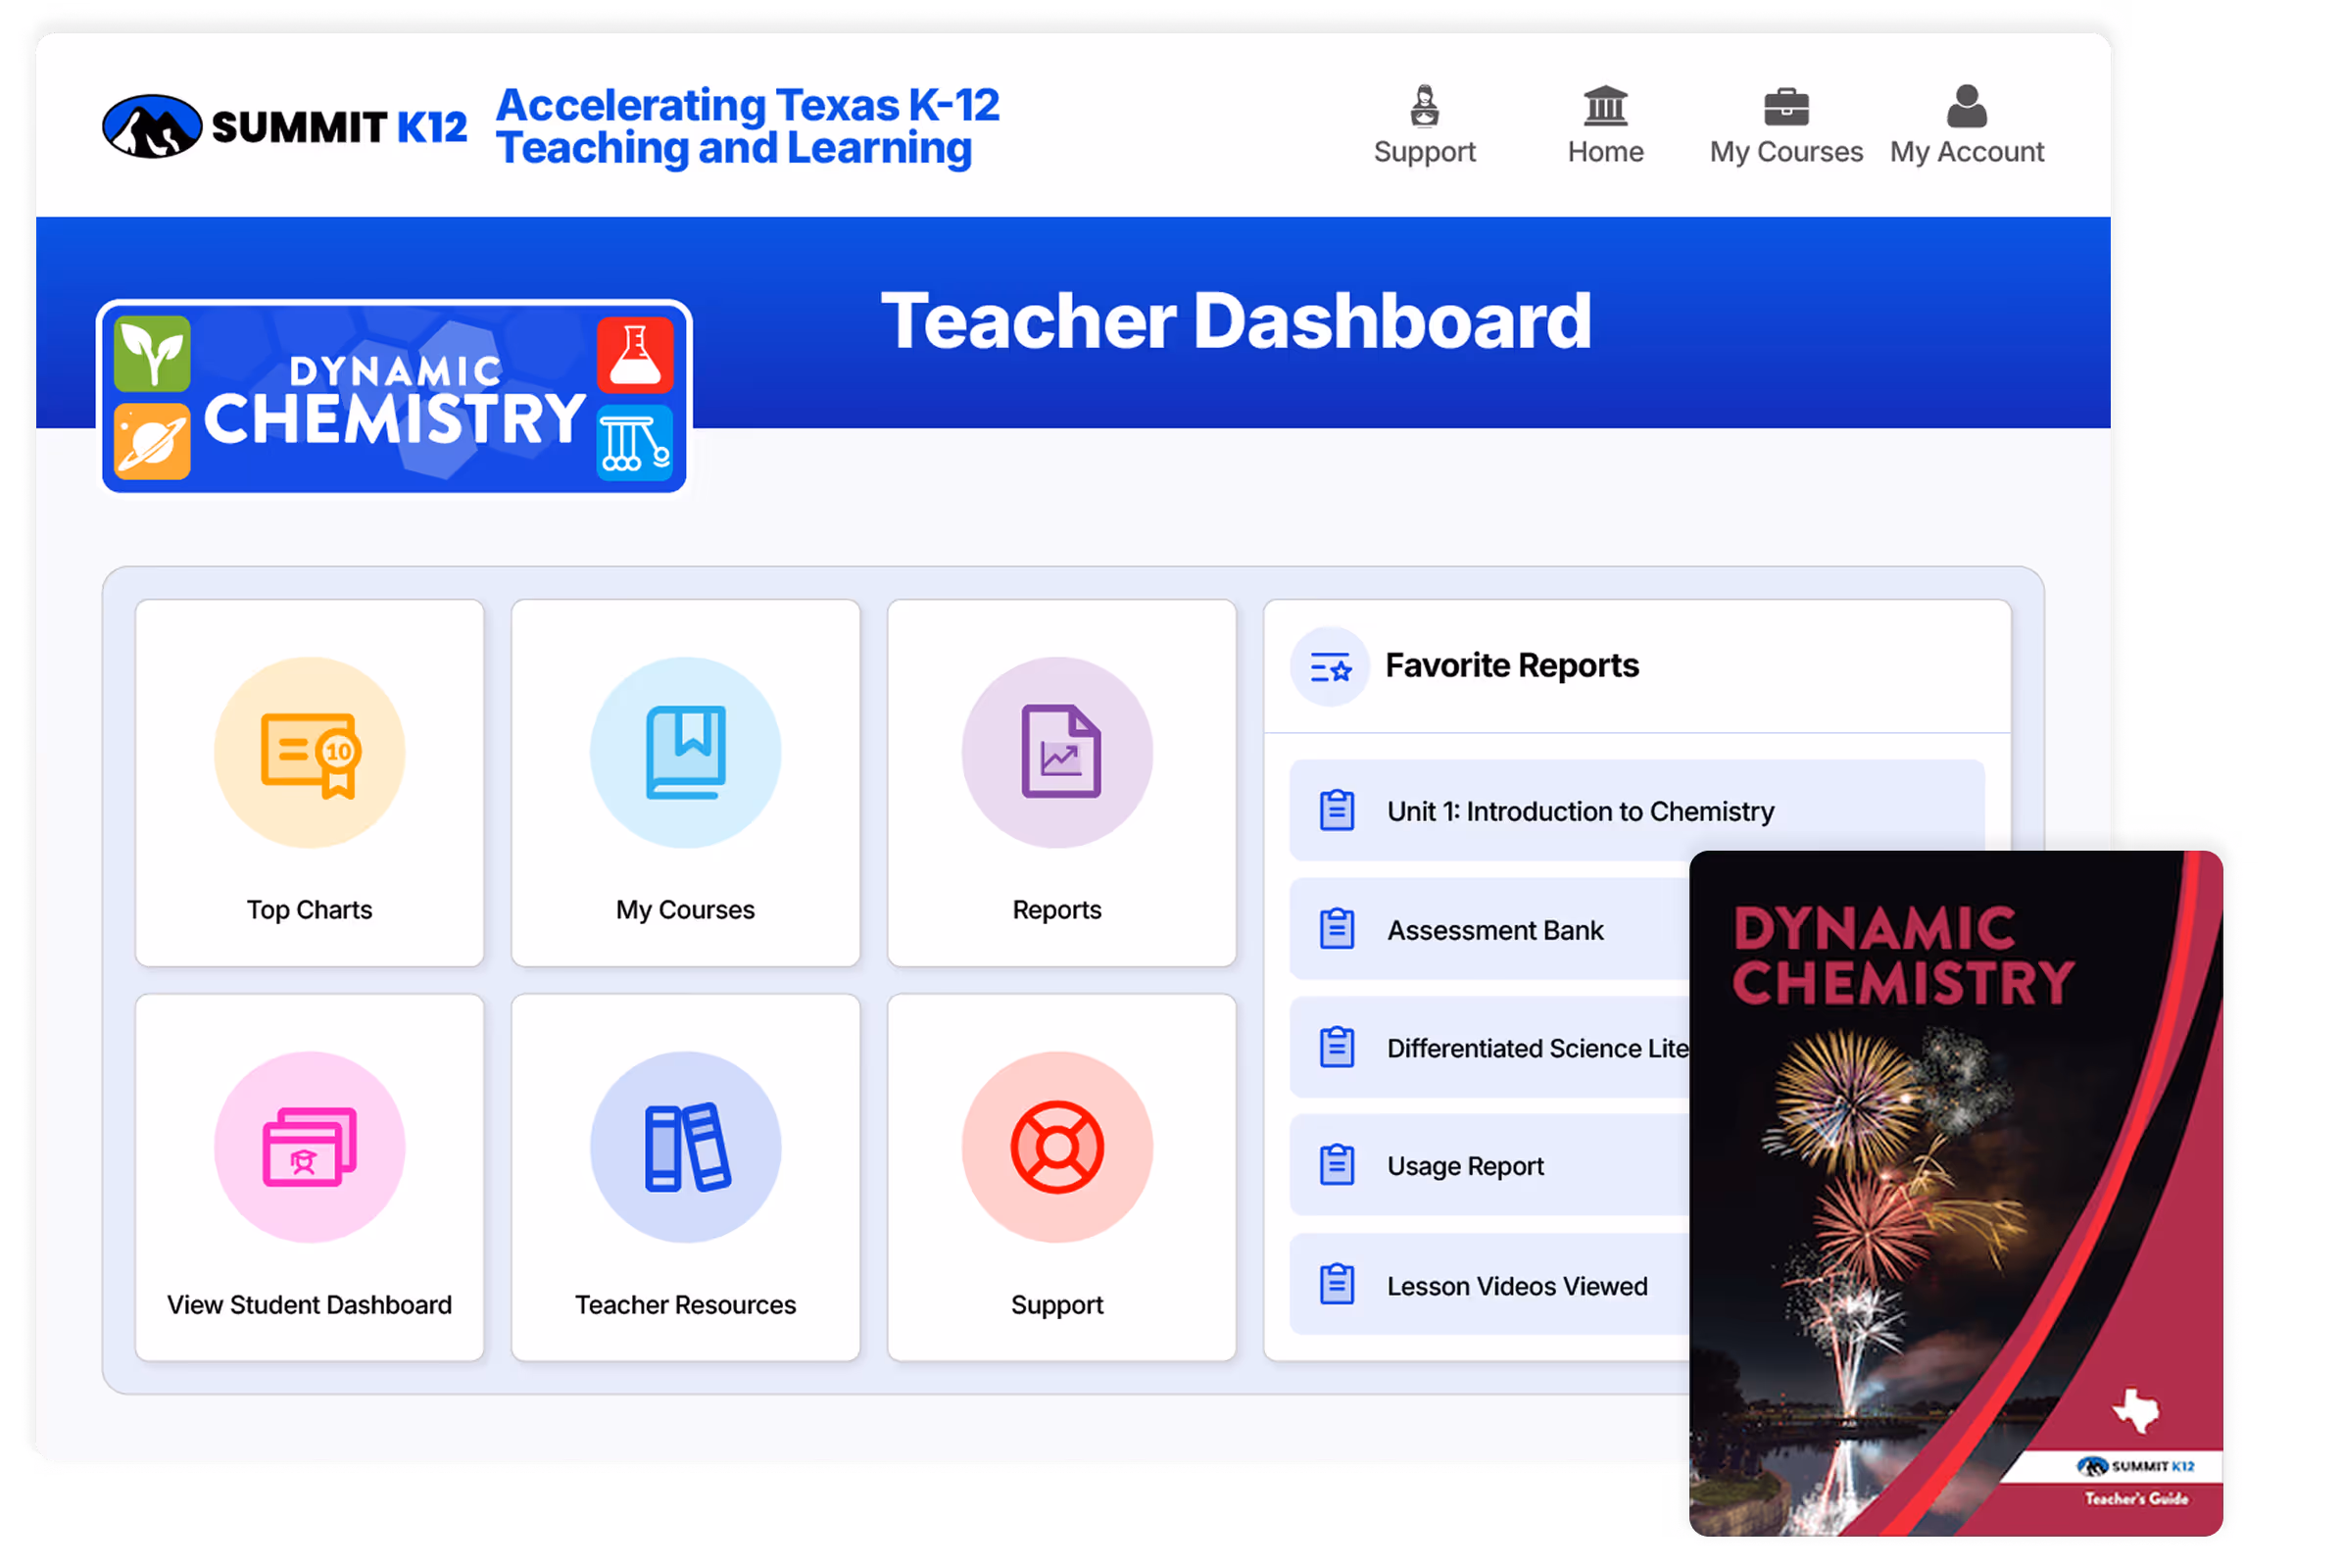Click the My Courses book icon card
The height and width of the screenshot is (1568, 2342).
pyautogui.click(x=685, y=752)
